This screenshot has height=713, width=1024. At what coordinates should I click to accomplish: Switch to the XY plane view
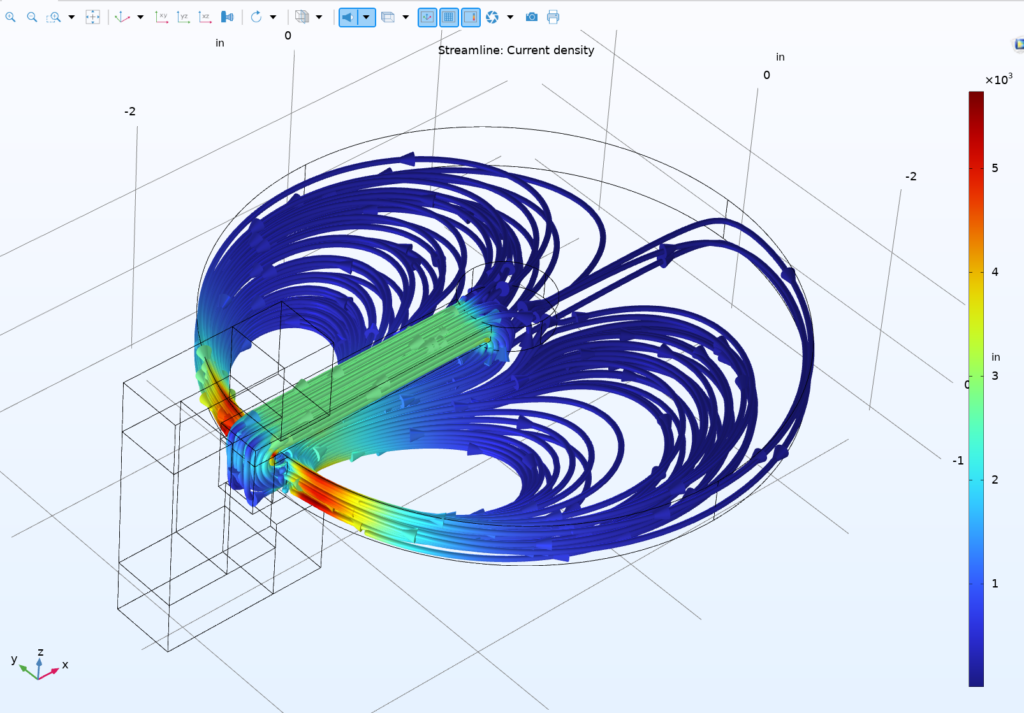(163, 17)
